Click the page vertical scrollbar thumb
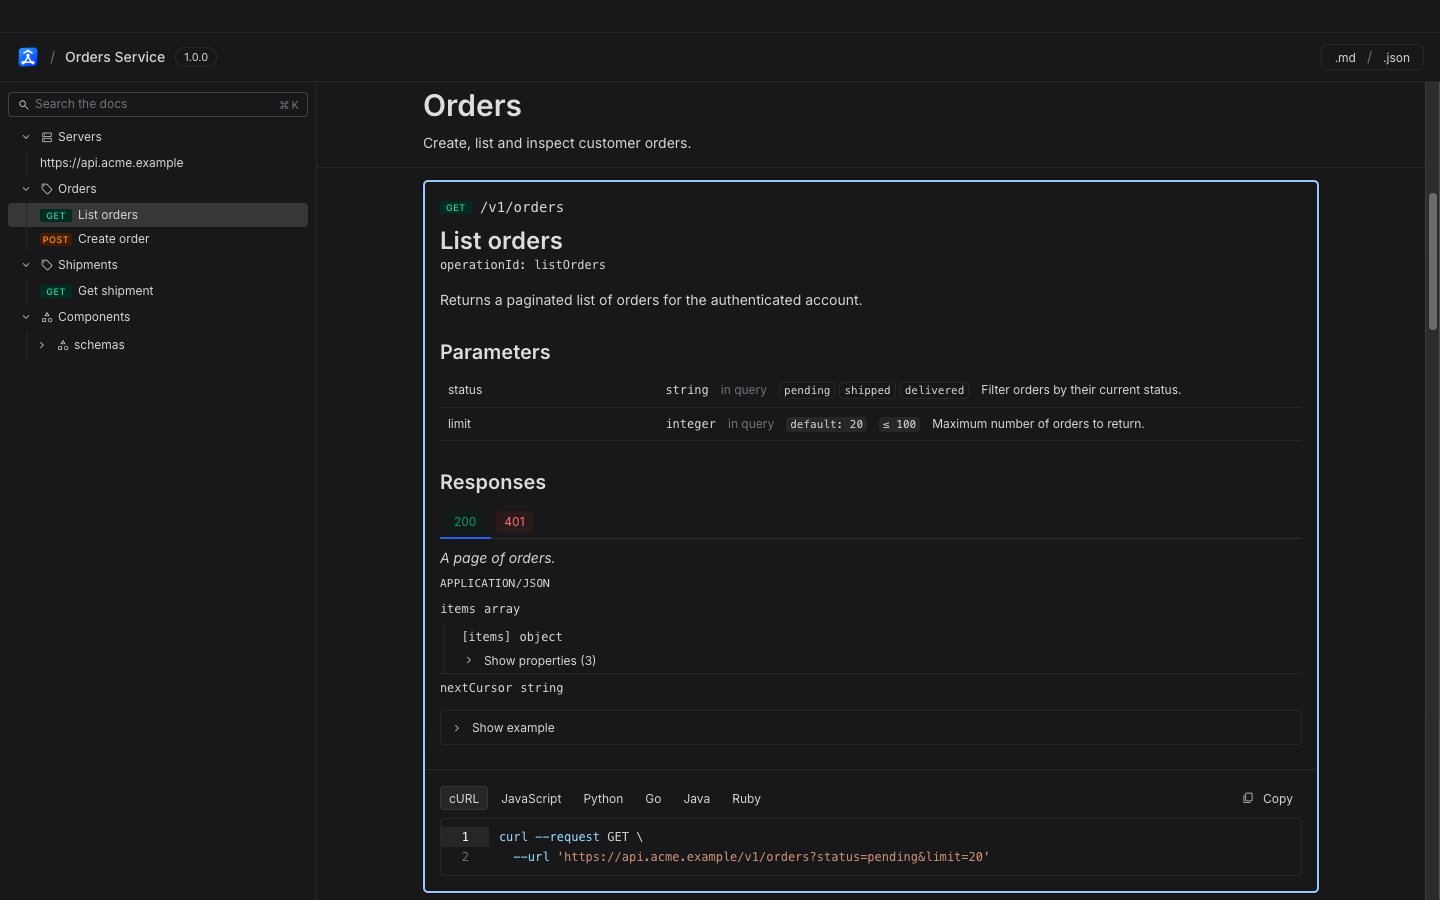Screen dimensions: 1440x900 click(1432, 261)
